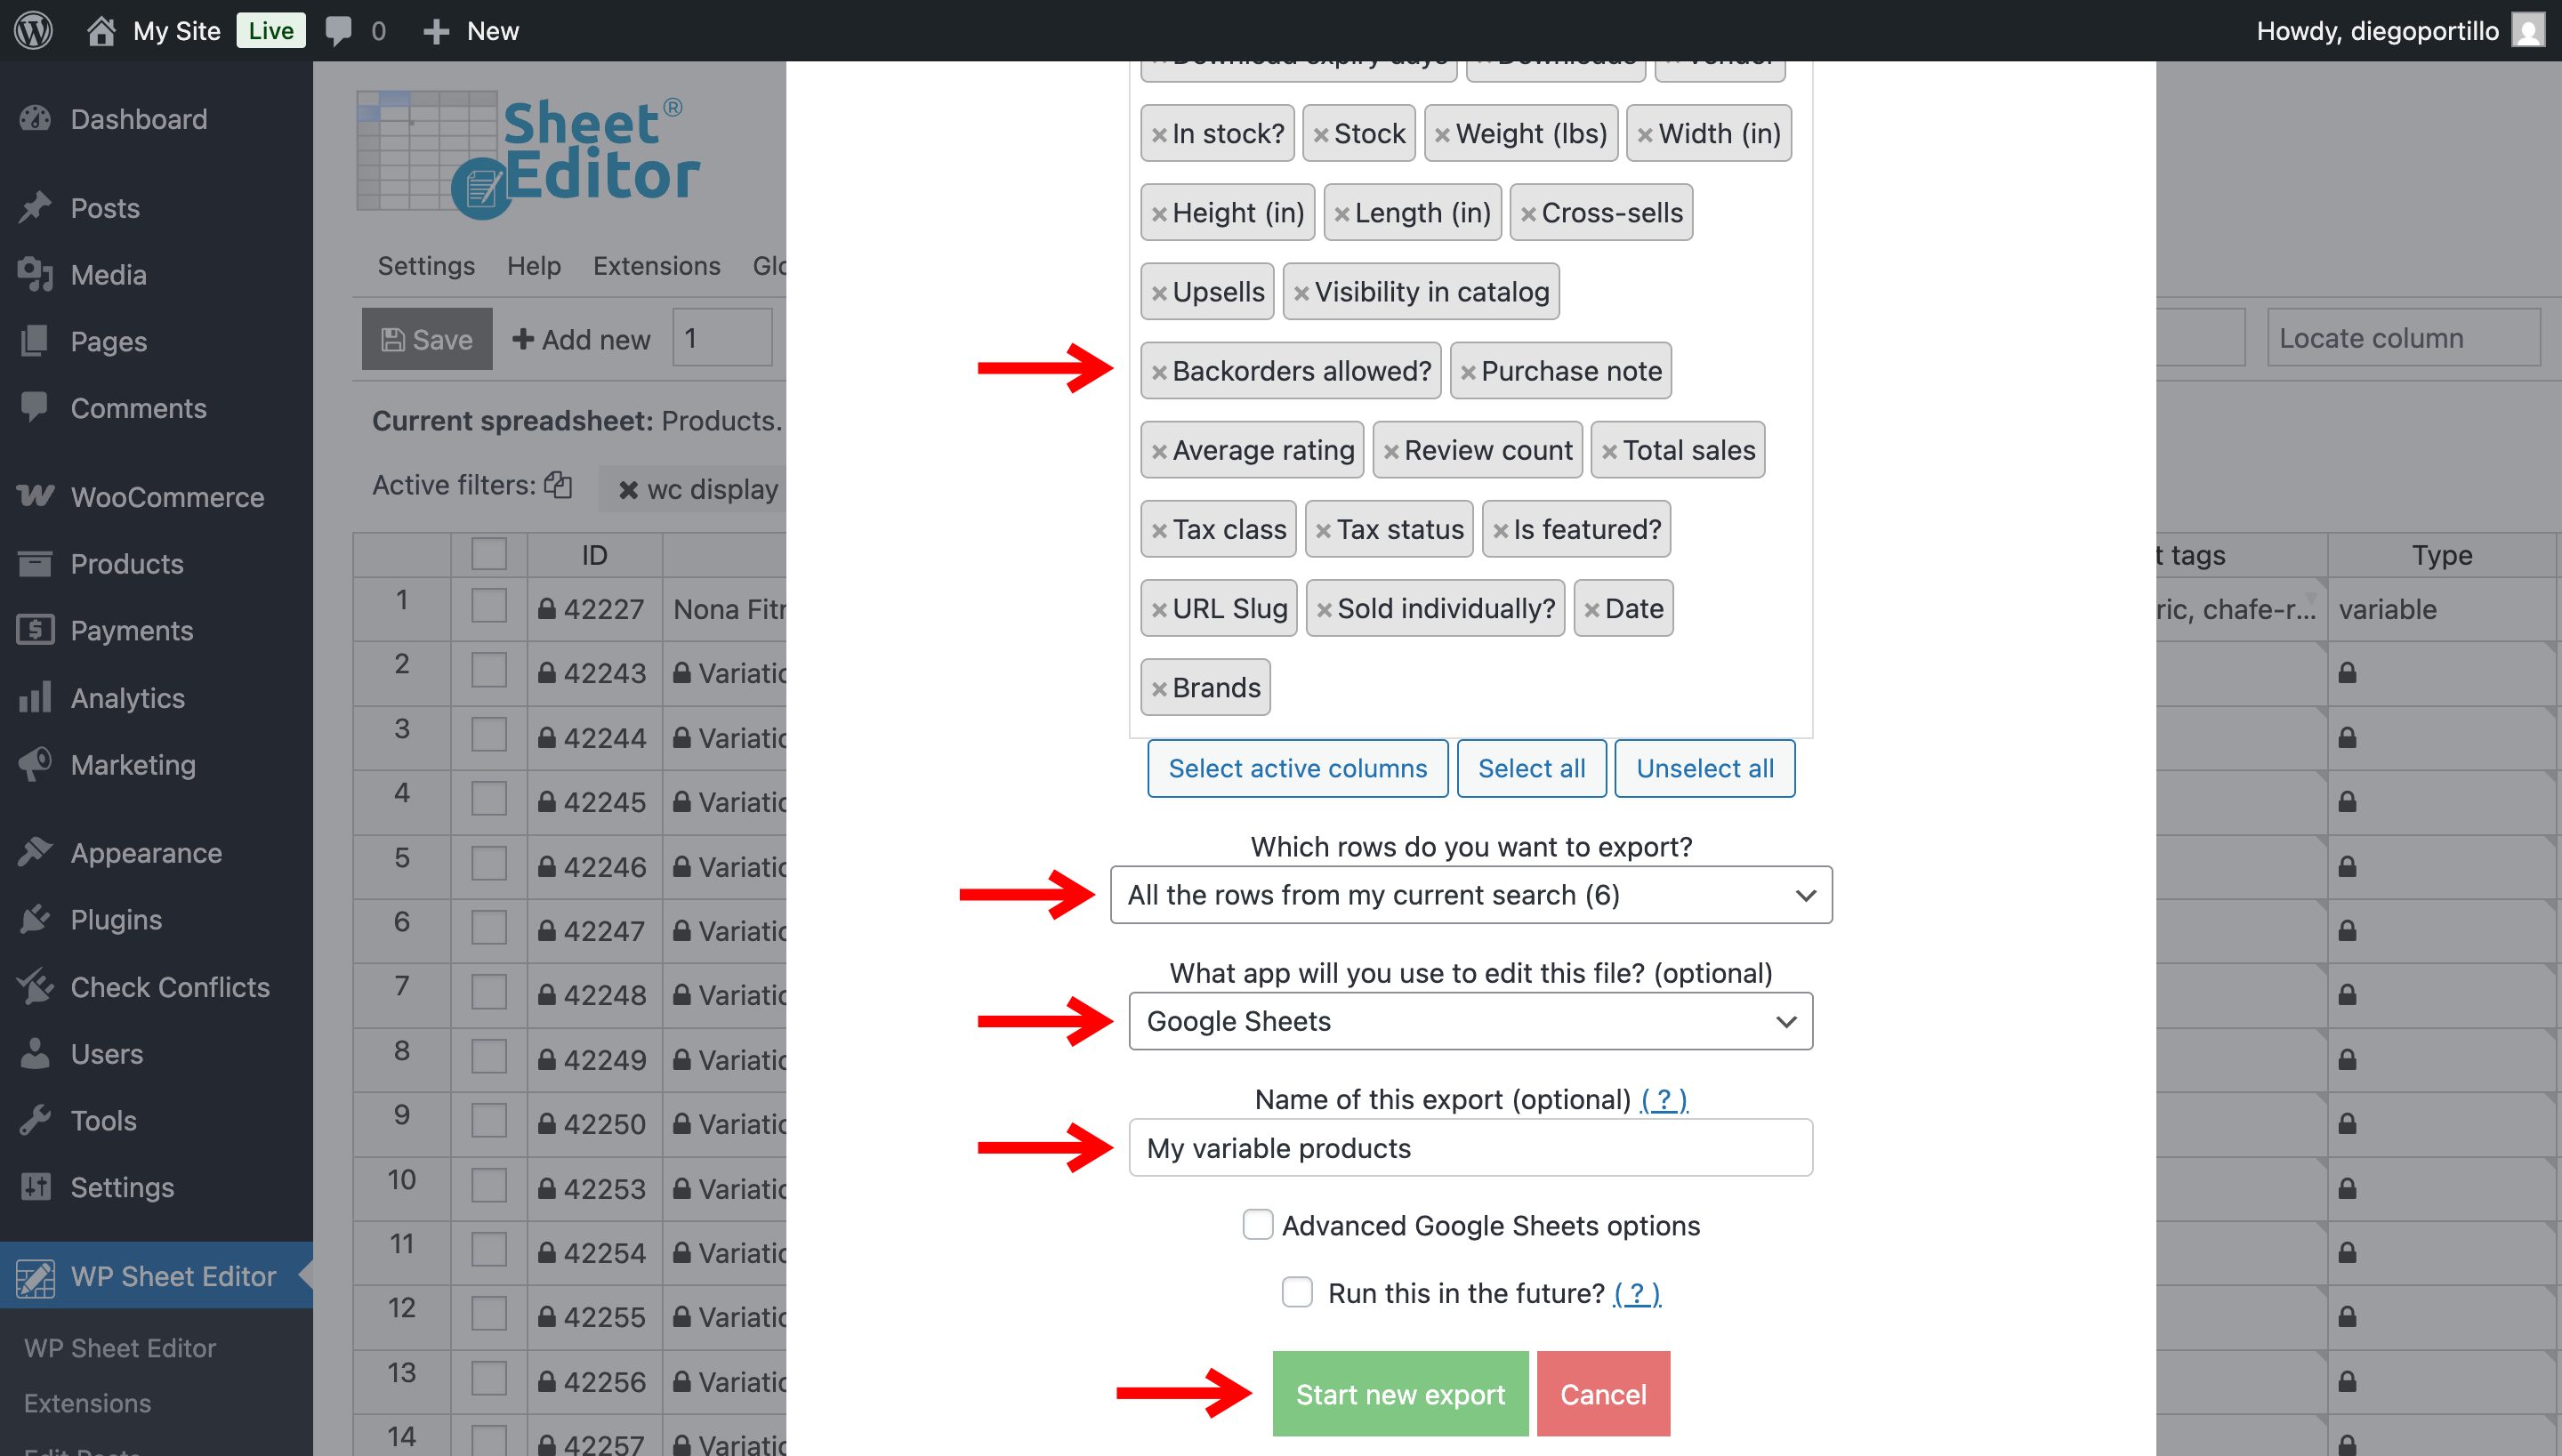Screen dimensions: 2562x1456
Task: Expand the Google Sheets app dropdown
Action: pyautogui.click(x=1470, y=1020)
